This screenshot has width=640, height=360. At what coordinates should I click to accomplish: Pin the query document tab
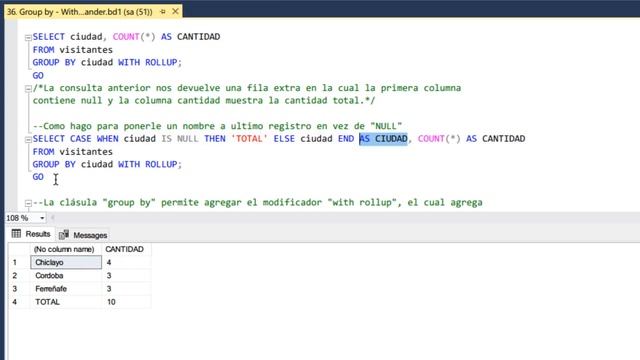163,12
